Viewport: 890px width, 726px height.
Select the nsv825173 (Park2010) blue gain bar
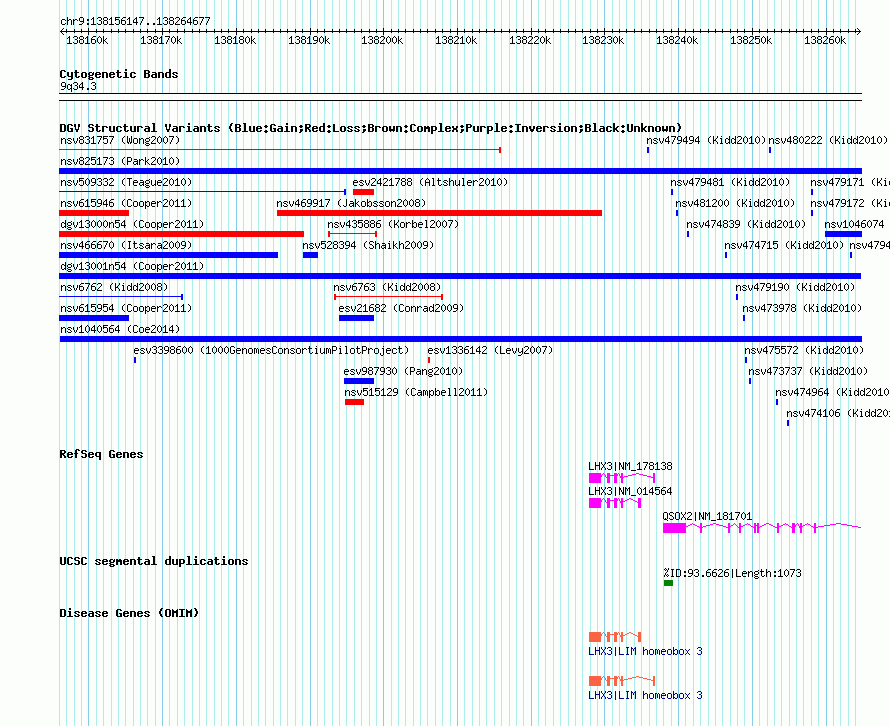[x=460, y=171]
